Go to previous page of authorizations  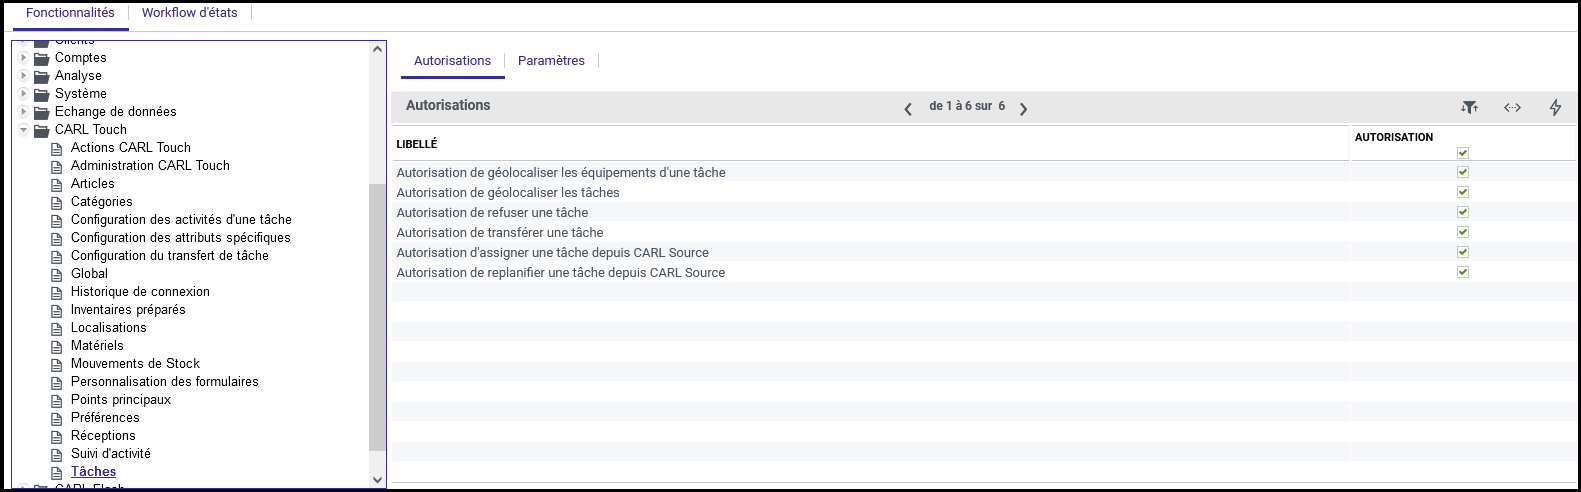(x=908, y=109)
